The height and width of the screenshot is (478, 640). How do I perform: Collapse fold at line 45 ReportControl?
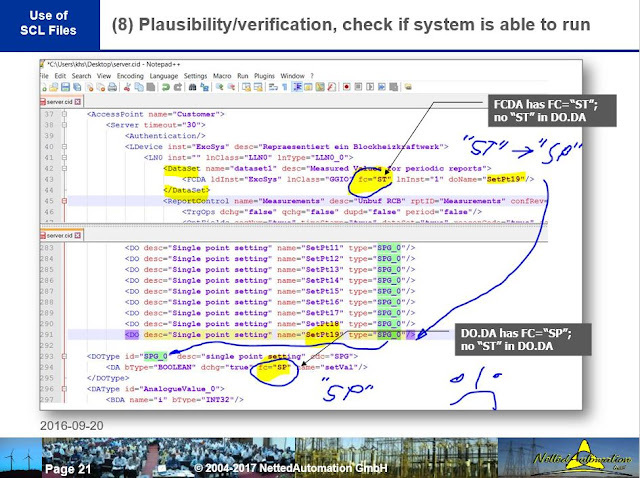coord(64,201)
